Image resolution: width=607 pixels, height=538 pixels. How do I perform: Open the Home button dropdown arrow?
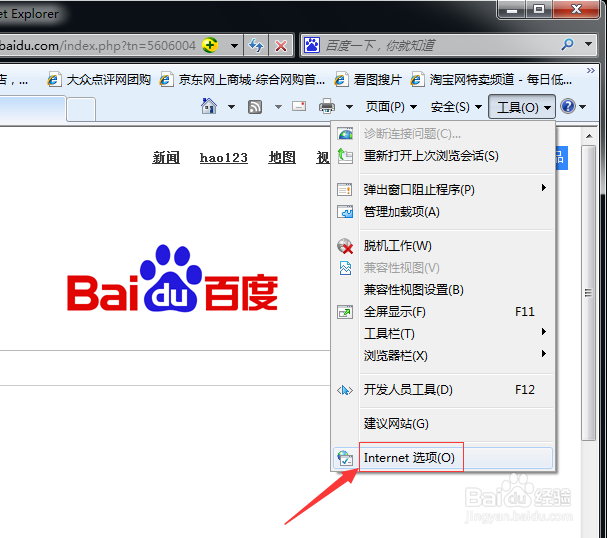[x=231, y=107]
